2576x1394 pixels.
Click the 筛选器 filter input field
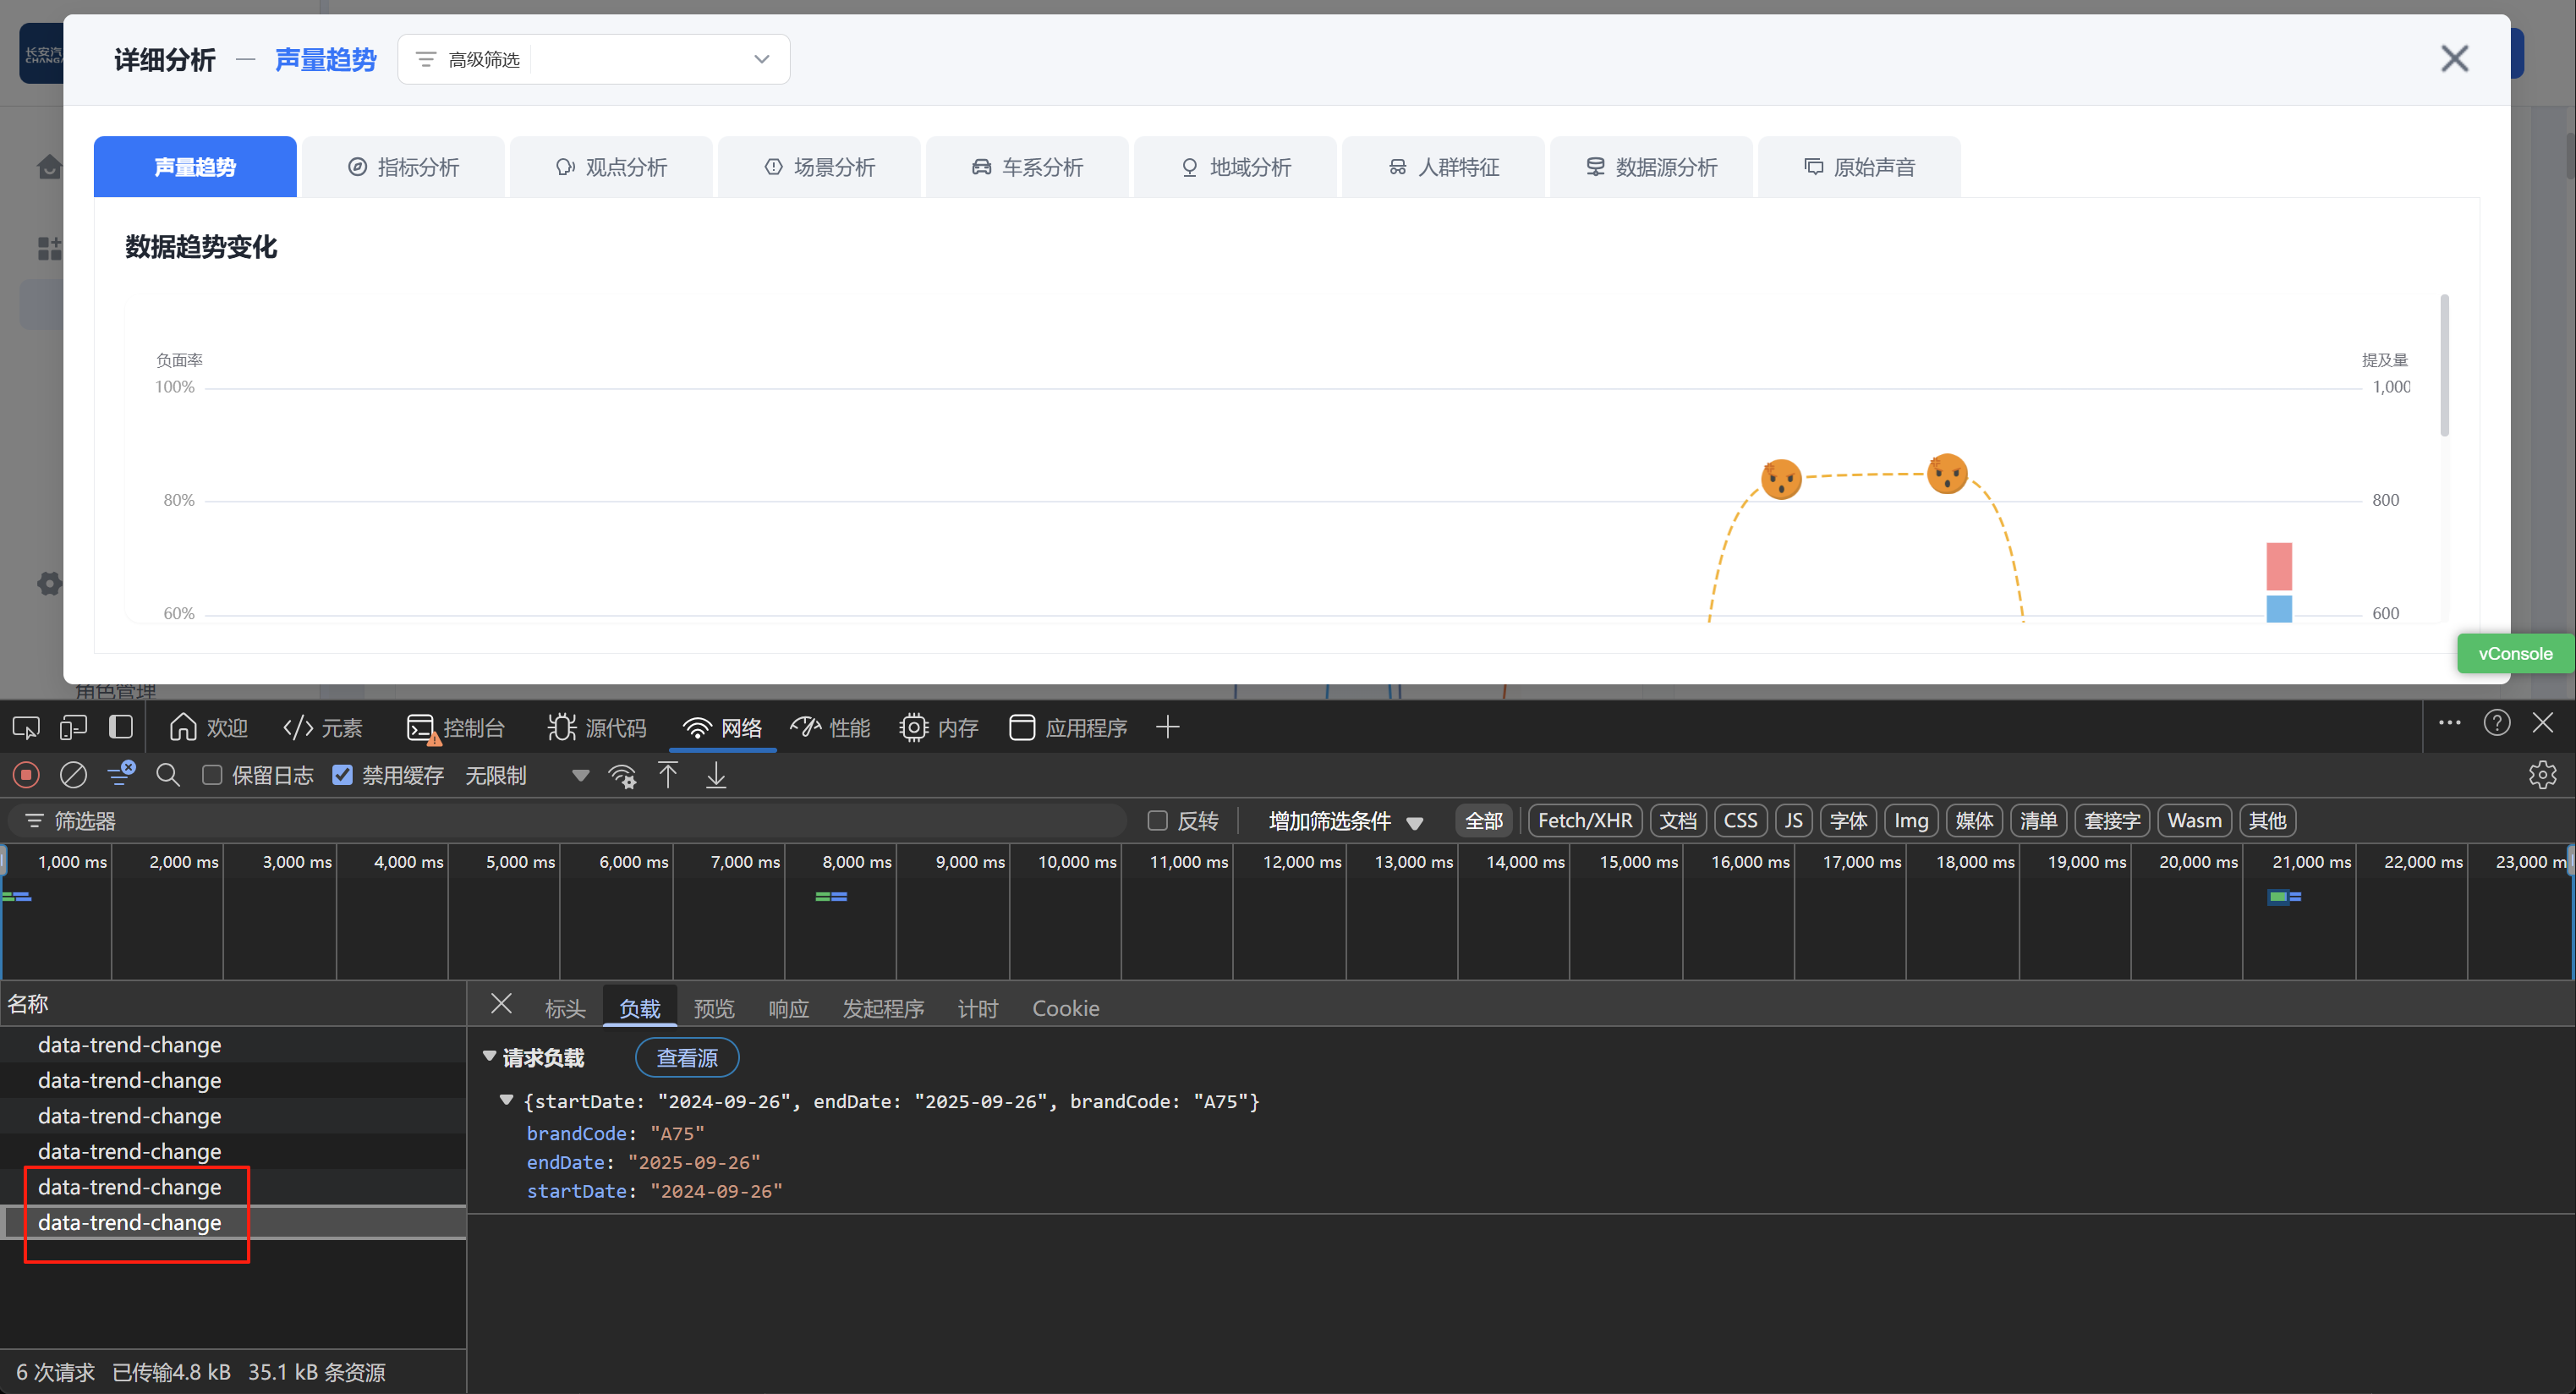coord(580,821)
